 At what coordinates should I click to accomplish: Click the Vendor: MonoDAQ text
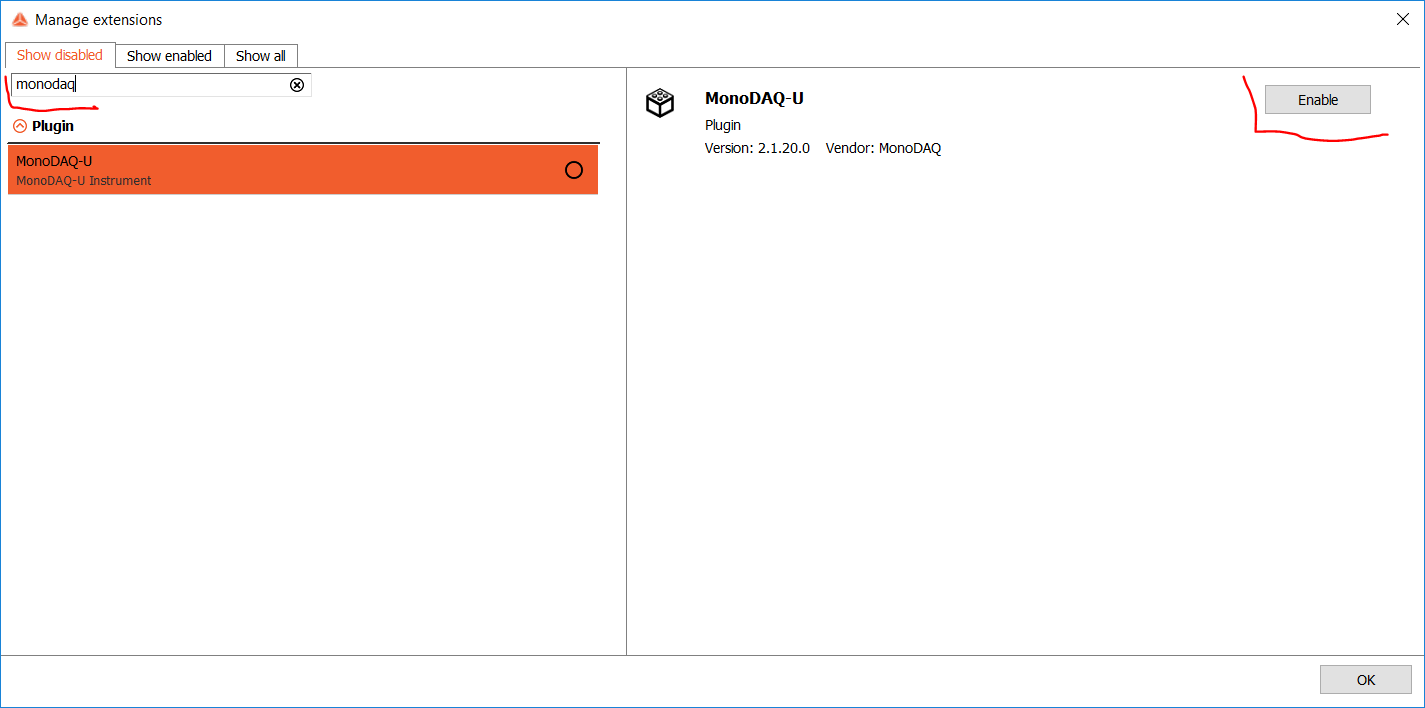[883, 148]
